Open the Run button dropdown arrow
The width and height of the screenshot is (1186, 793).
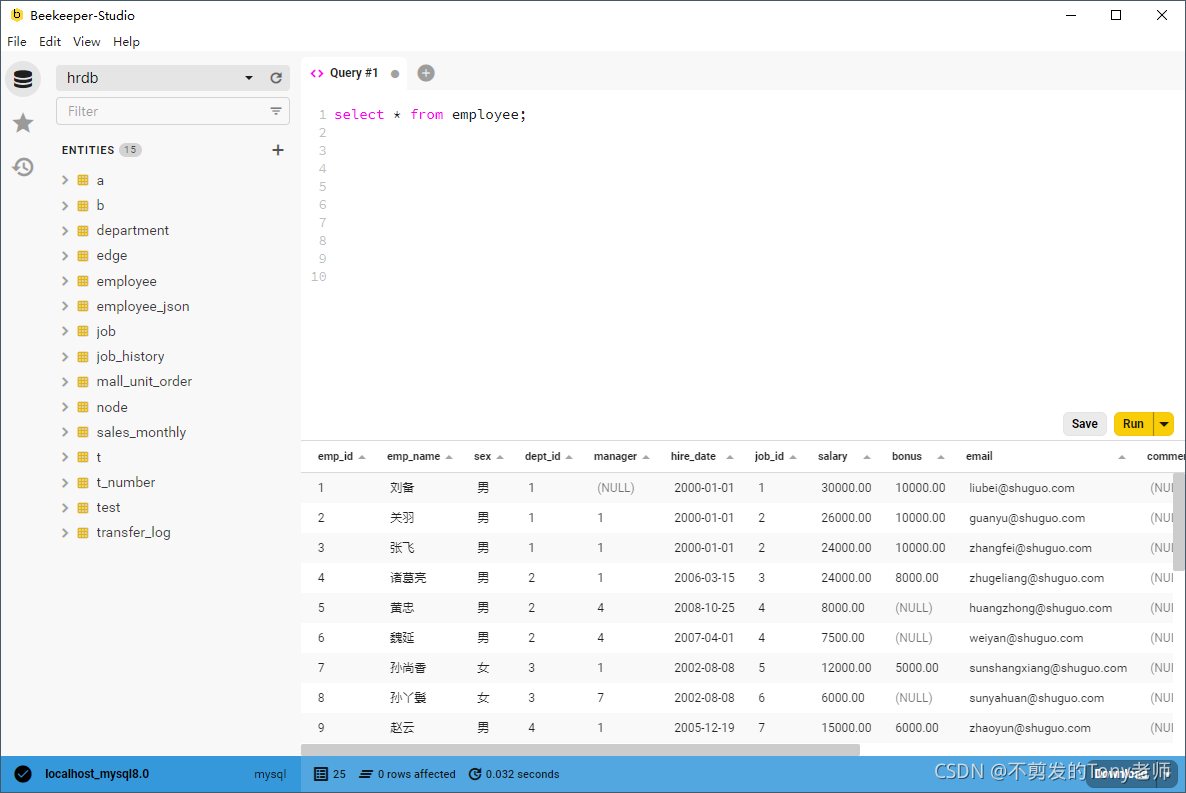point(1164,424)
